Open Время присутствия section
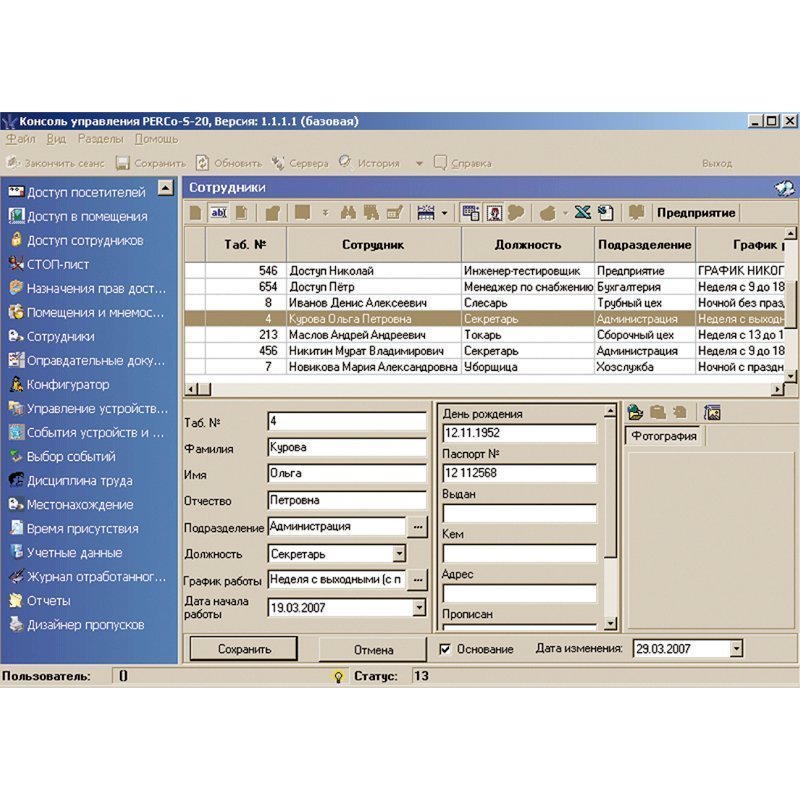 [73, 528]
